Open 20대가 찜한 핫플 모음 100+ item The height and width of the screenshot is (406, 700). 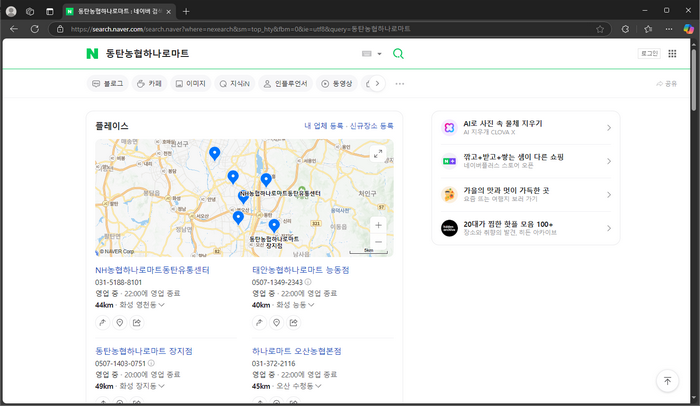pyautogui.click(x=526, y=228)
